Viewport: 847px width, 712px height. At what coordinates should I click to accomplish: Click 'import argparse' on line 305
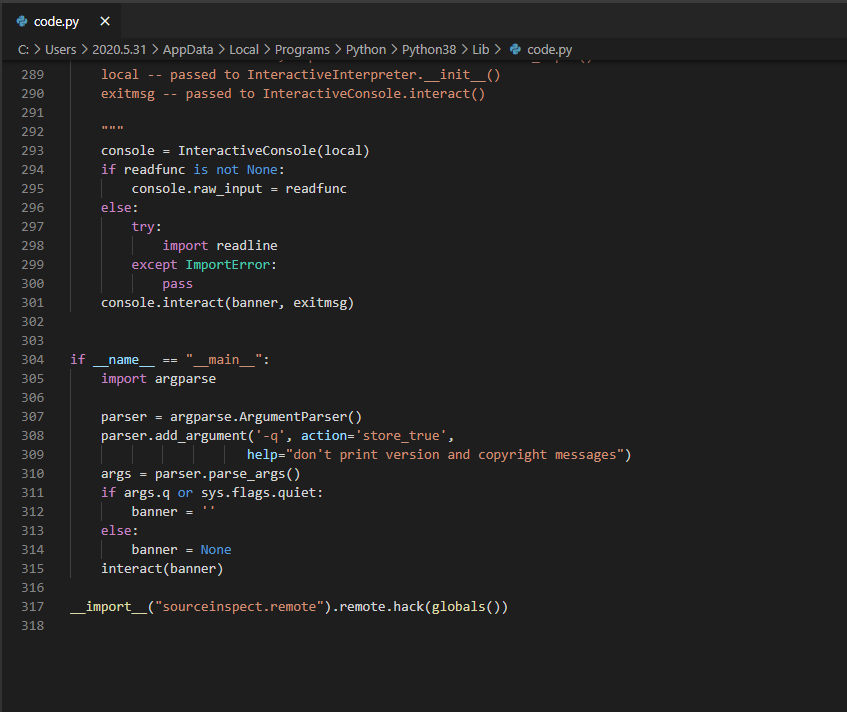[x=158, y=379]
